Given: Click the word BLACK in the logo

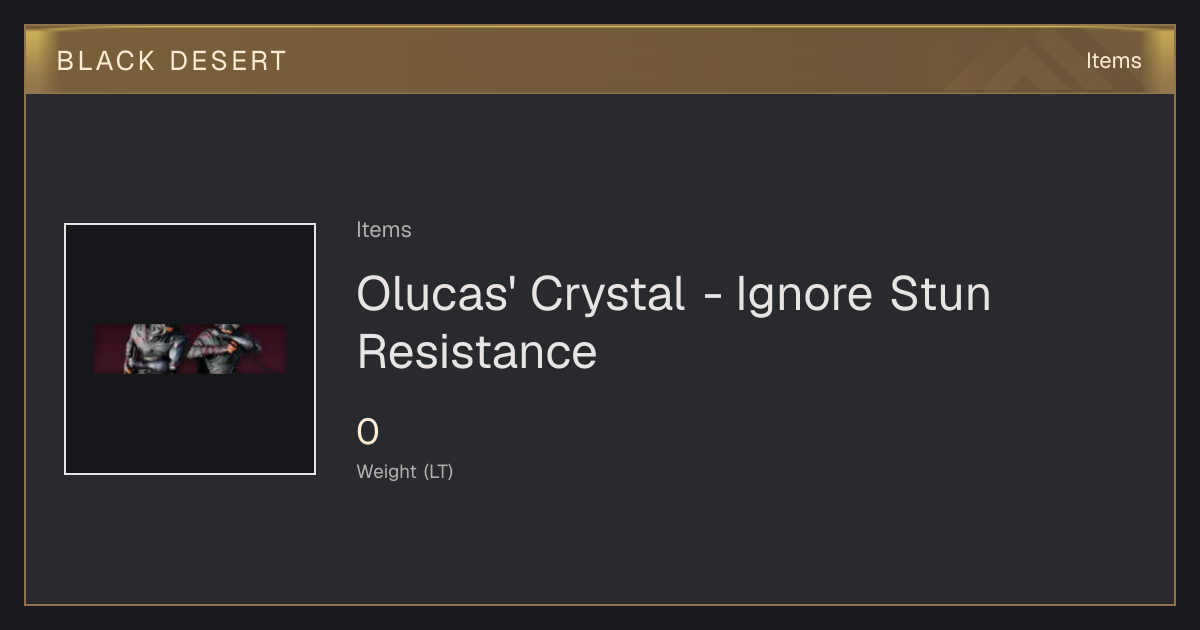Looking at the screenshot, I should [106, 61].
